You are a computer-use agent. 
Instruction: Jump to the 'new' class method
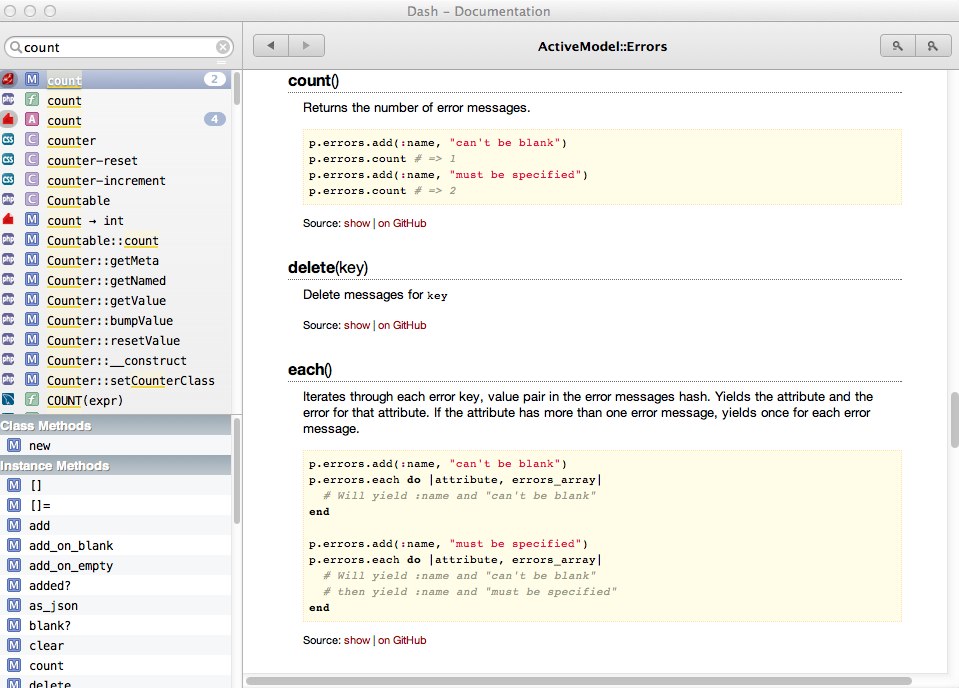pyautogui.click(x=40, y=445)
